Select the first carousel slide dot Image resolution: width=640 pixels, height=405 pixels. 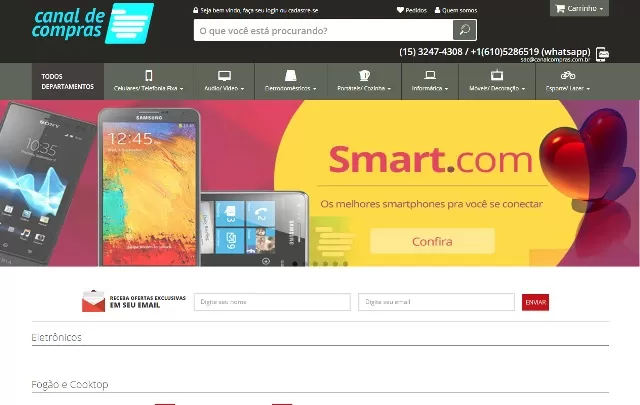pyautogui.click(x=295, y=264)
